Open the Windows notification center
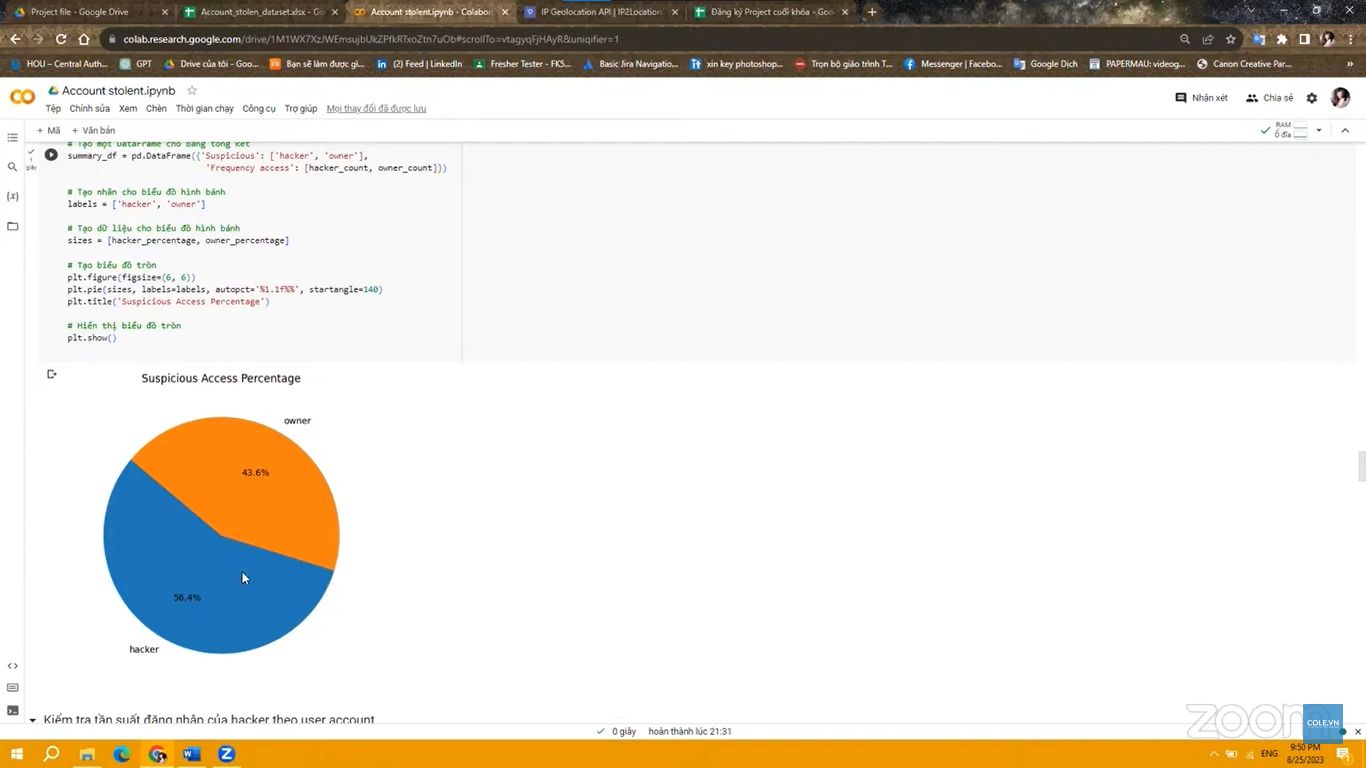This screenshot has width=1366, height=768. pos(1345,754)
